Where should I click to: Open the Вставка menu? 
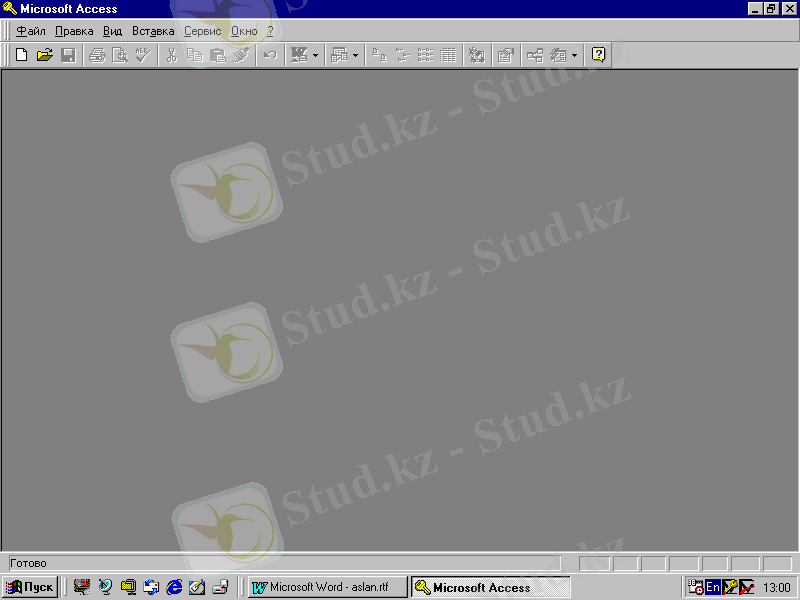pos(153,31)
